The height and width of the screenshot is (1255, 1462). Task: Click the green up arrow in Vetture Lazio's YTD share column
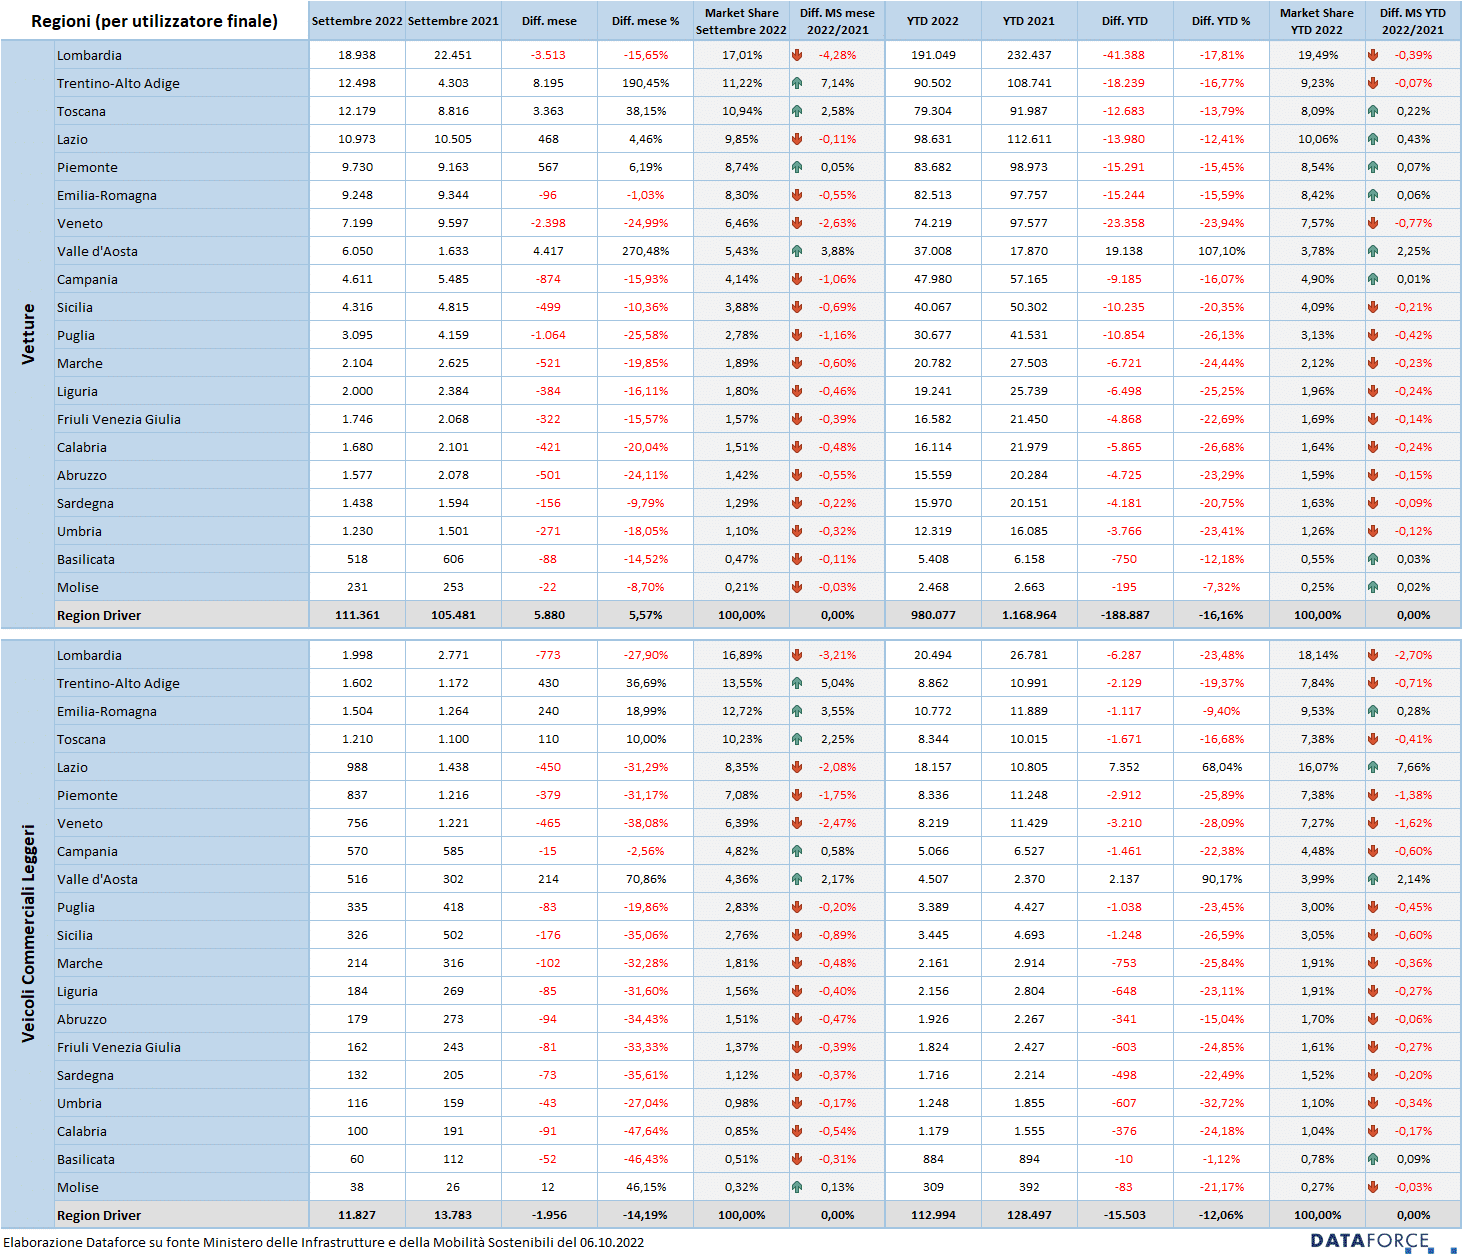click(1373, 139)
